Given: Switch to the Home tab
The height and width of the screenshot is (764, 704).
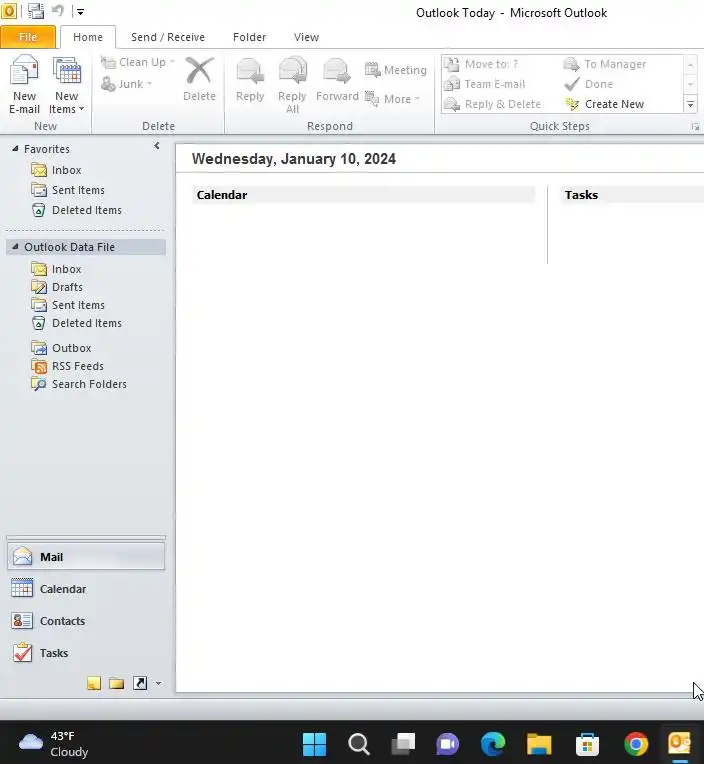Looking at the screenshot, I should [x=88, y=37].
